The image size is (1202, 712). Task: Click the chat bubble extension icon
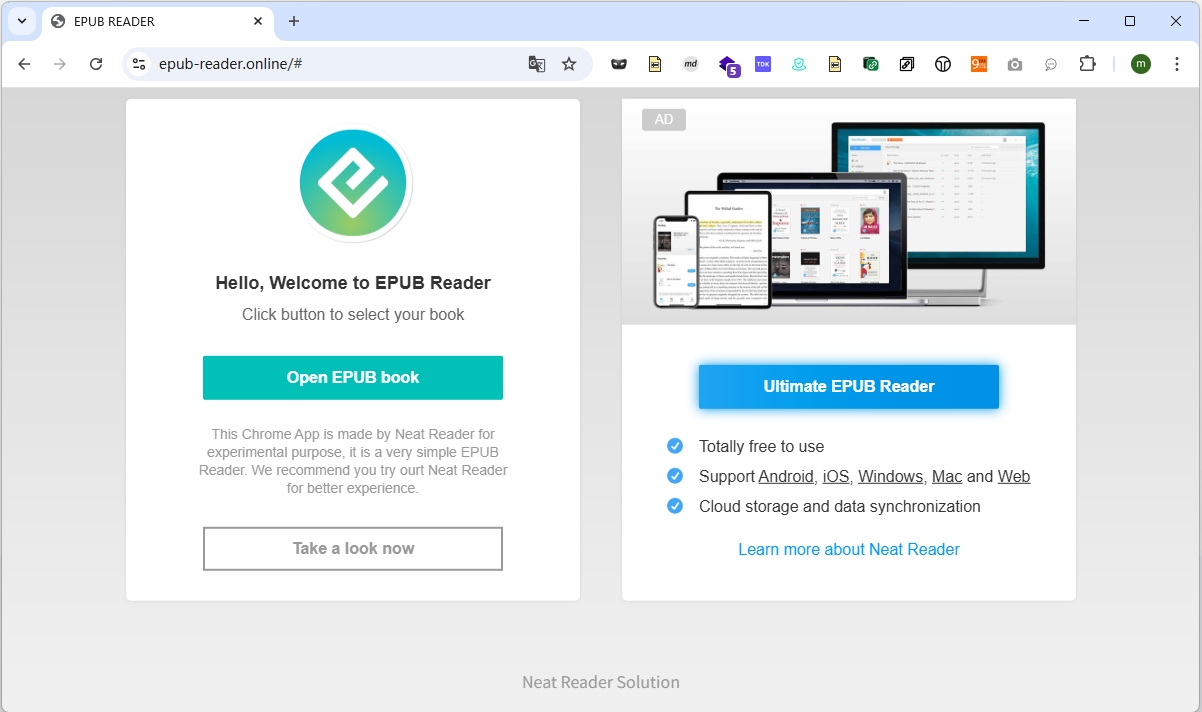point(1051,64)
